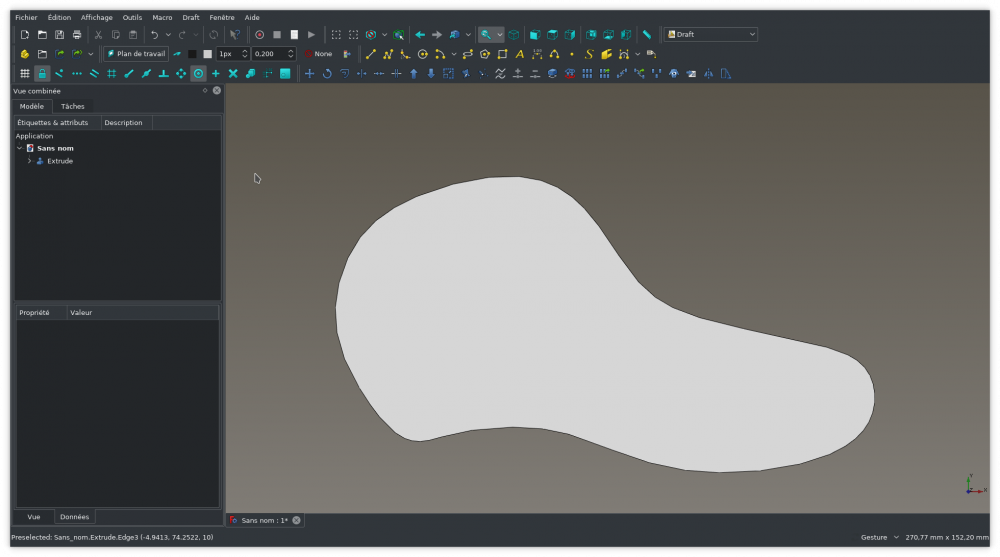
Task: Open the Macro menu
Action: (162, 17)
